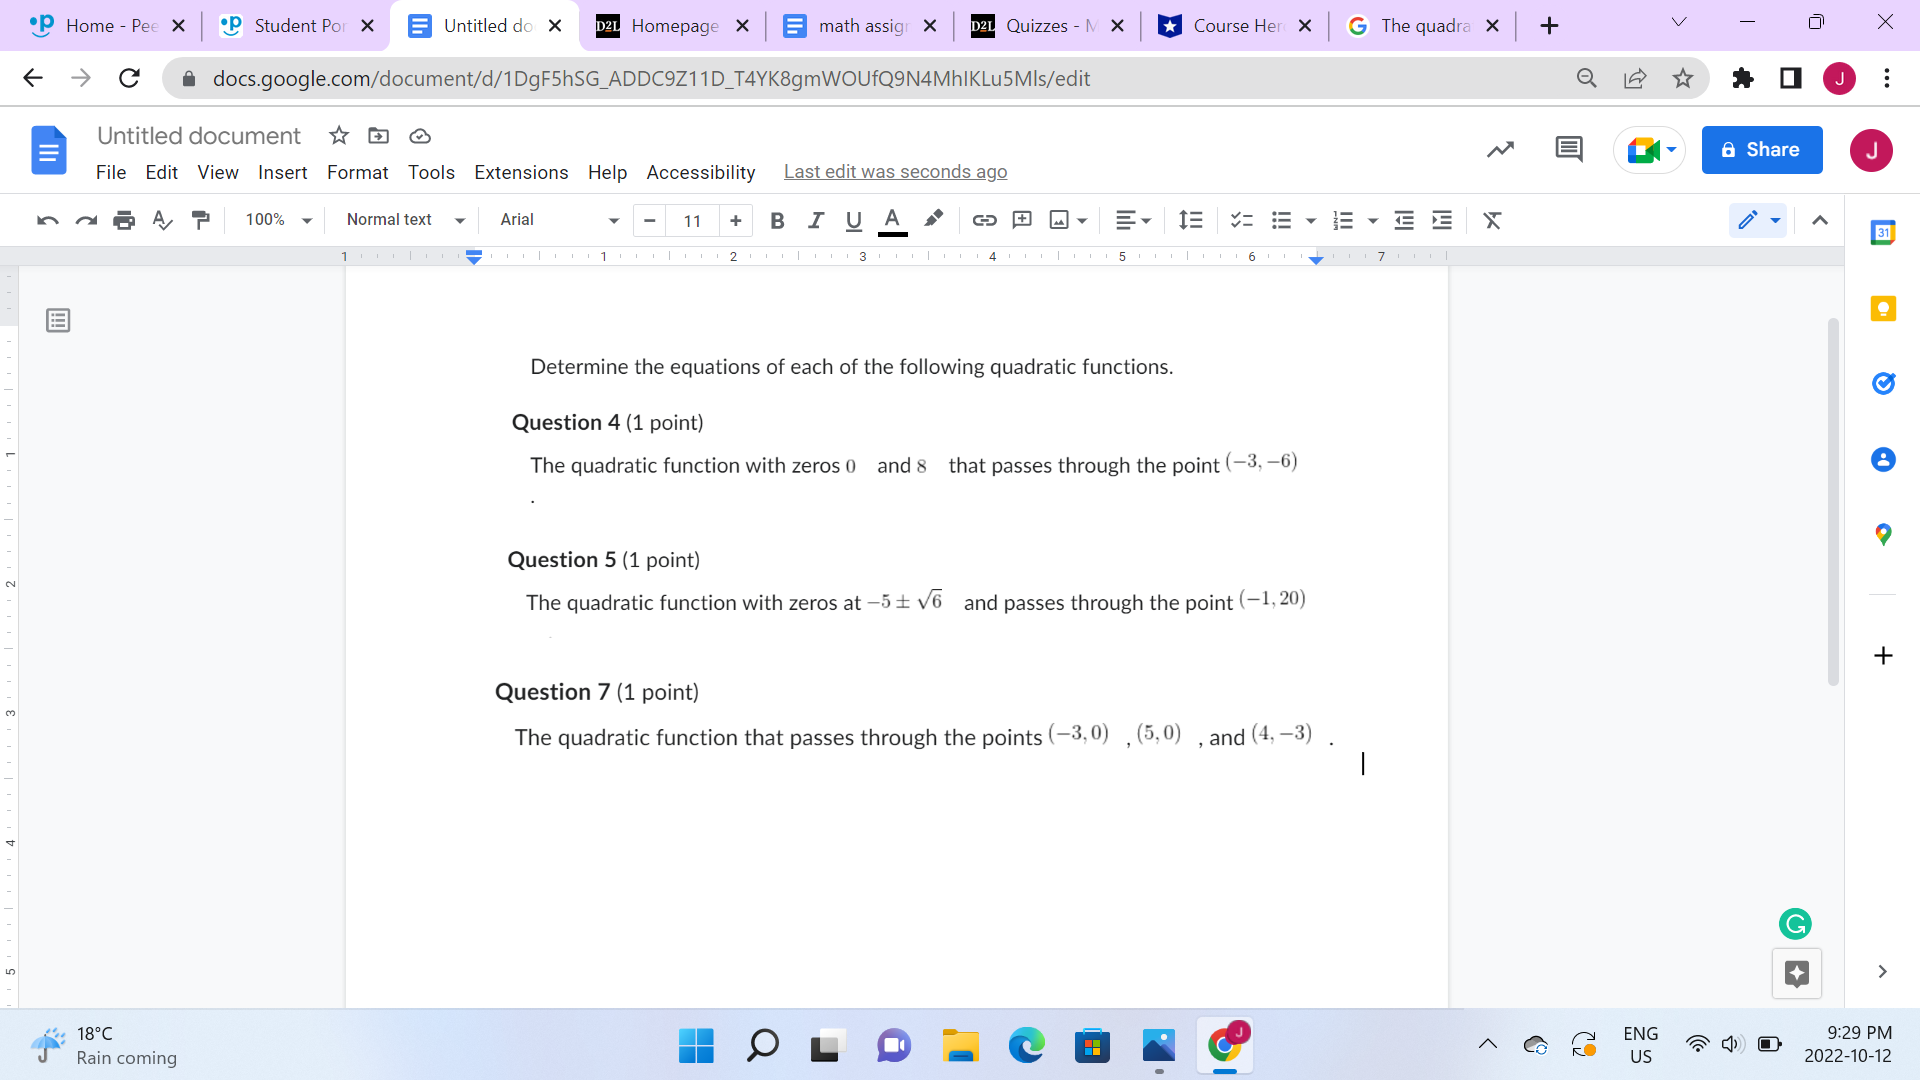This screenshot has height=1080, width=1920.
Task: Open version history via Last edit link
Action: point(895,171)
